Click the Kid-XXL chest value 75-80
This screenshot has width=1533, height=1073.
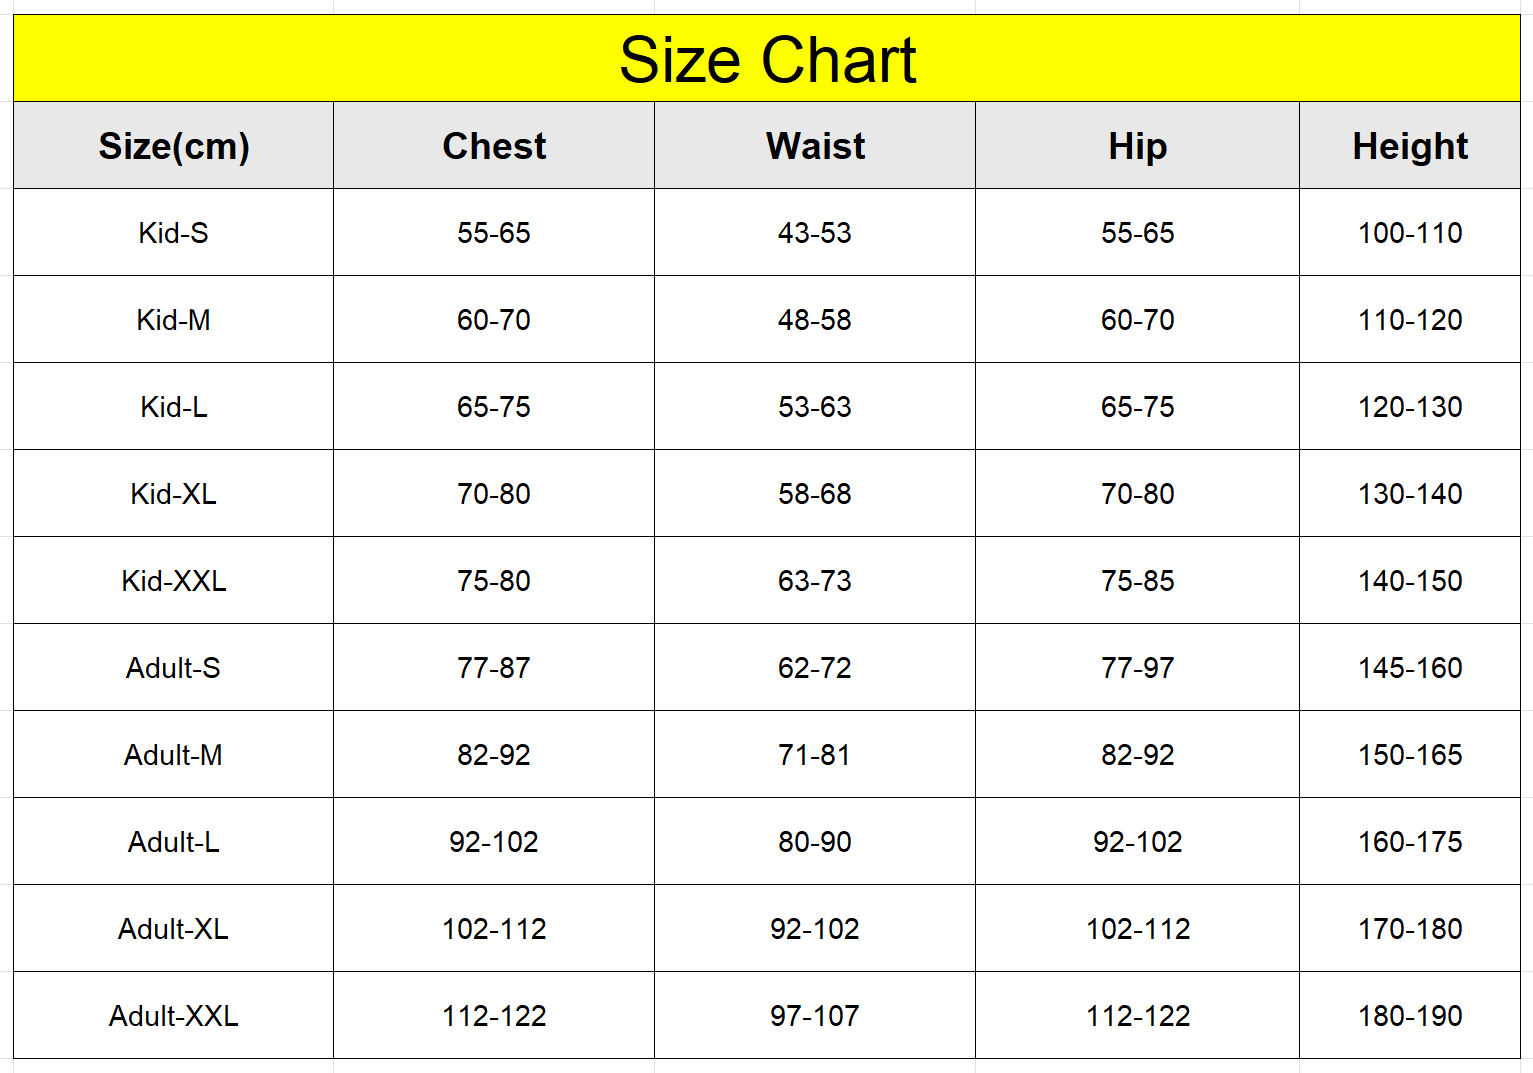tap(494, 580)
